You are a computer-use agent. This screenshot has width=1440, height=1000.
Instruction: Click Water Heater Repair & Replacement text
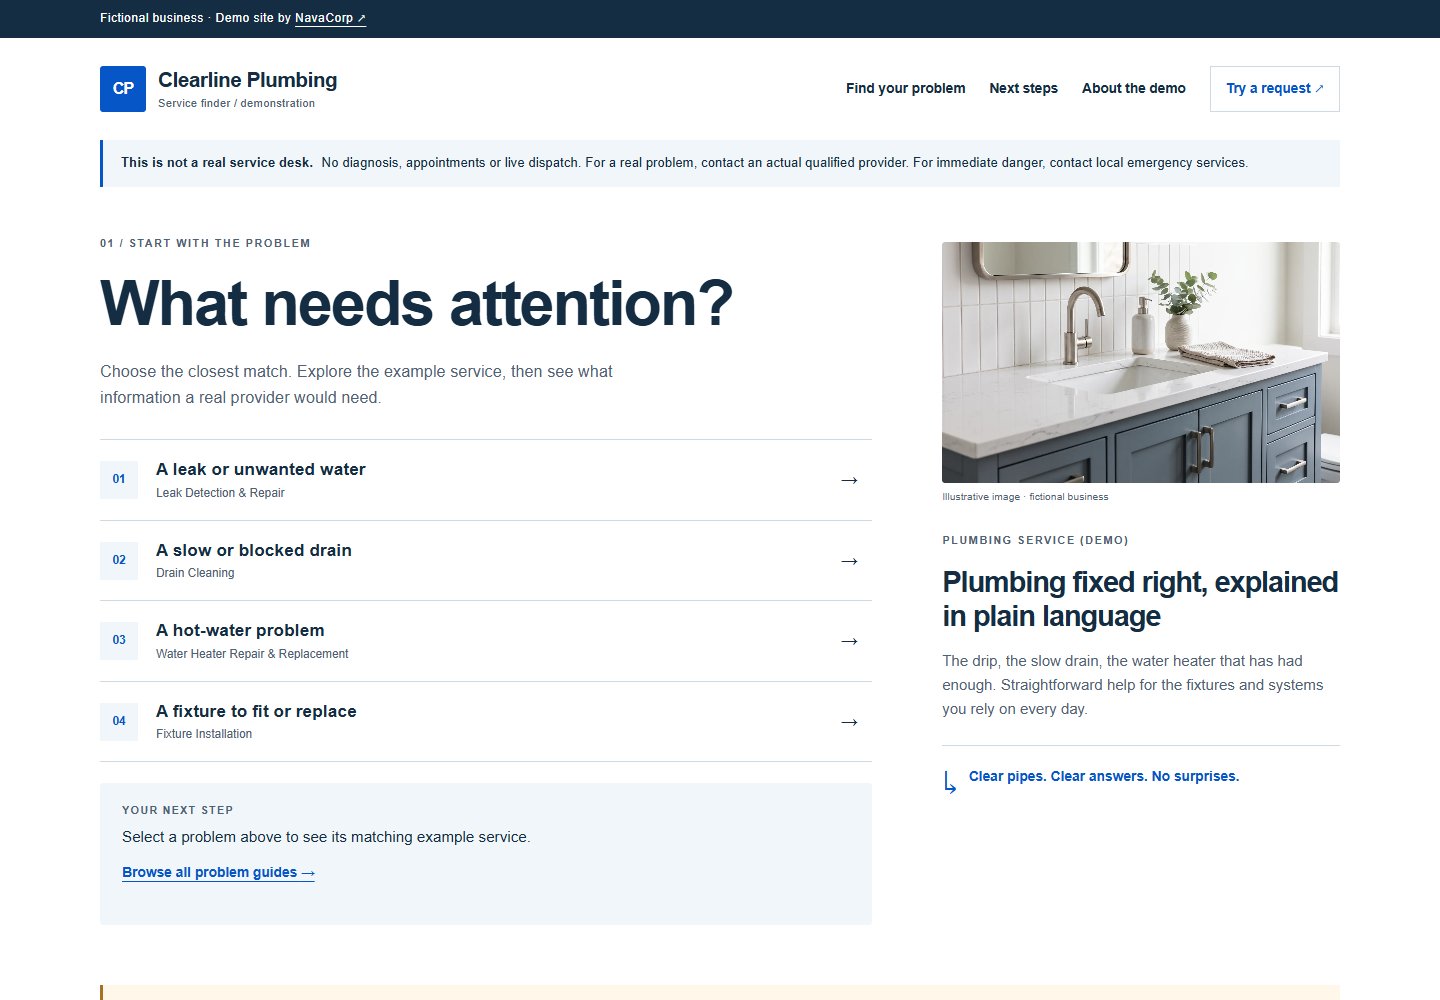[x=252, y=654]
